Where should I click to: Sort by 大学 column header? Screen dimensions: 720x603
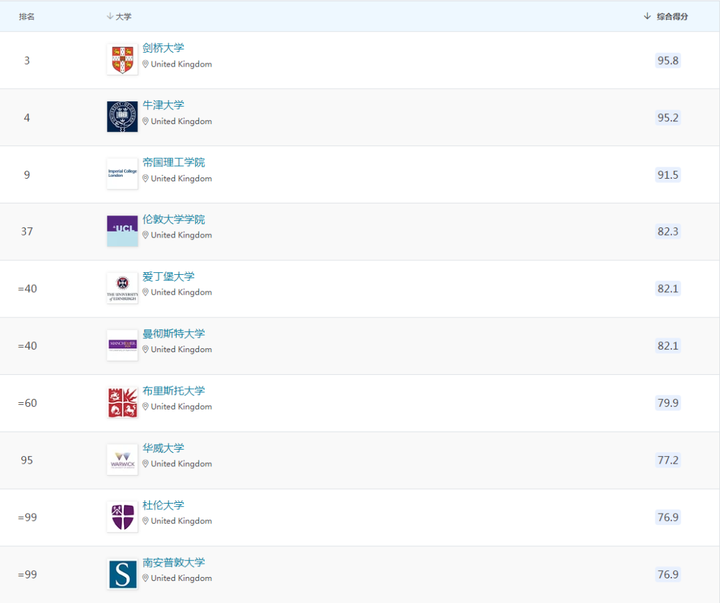[x=119, y=17]
